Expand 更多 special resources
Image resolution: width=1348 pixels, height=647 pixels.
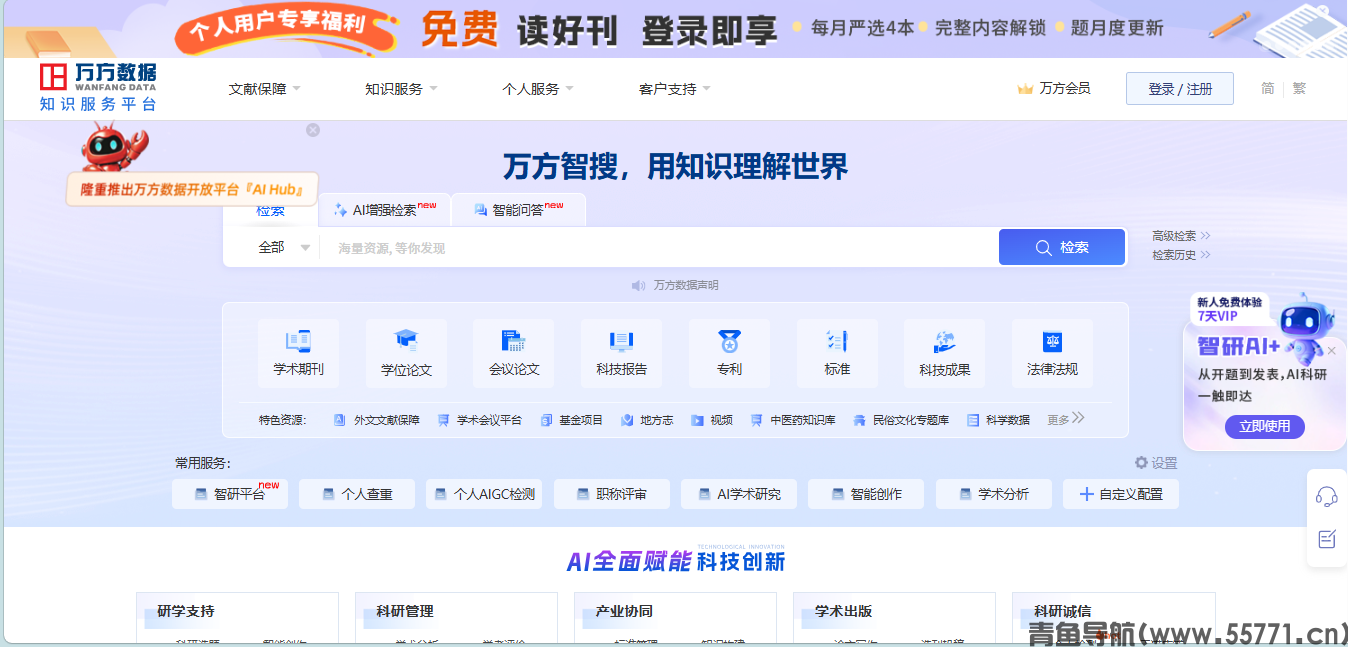(1066, 419)
